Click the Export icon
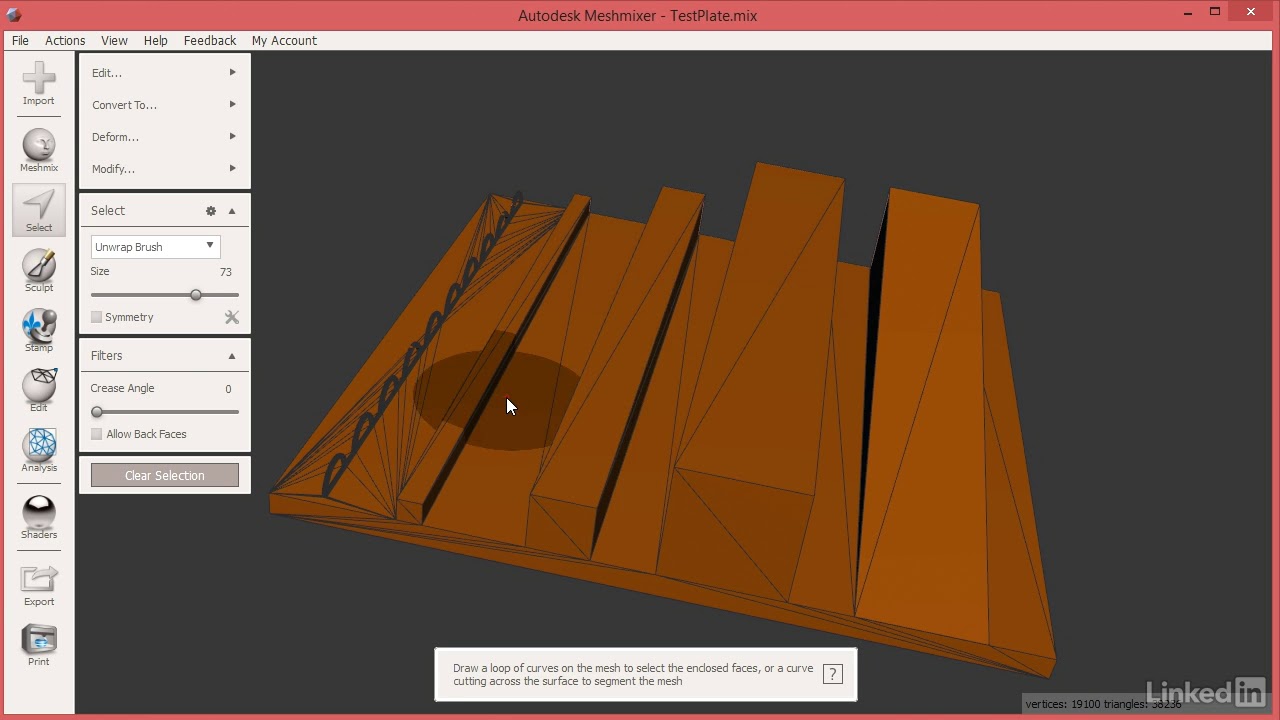 [39, 585]
